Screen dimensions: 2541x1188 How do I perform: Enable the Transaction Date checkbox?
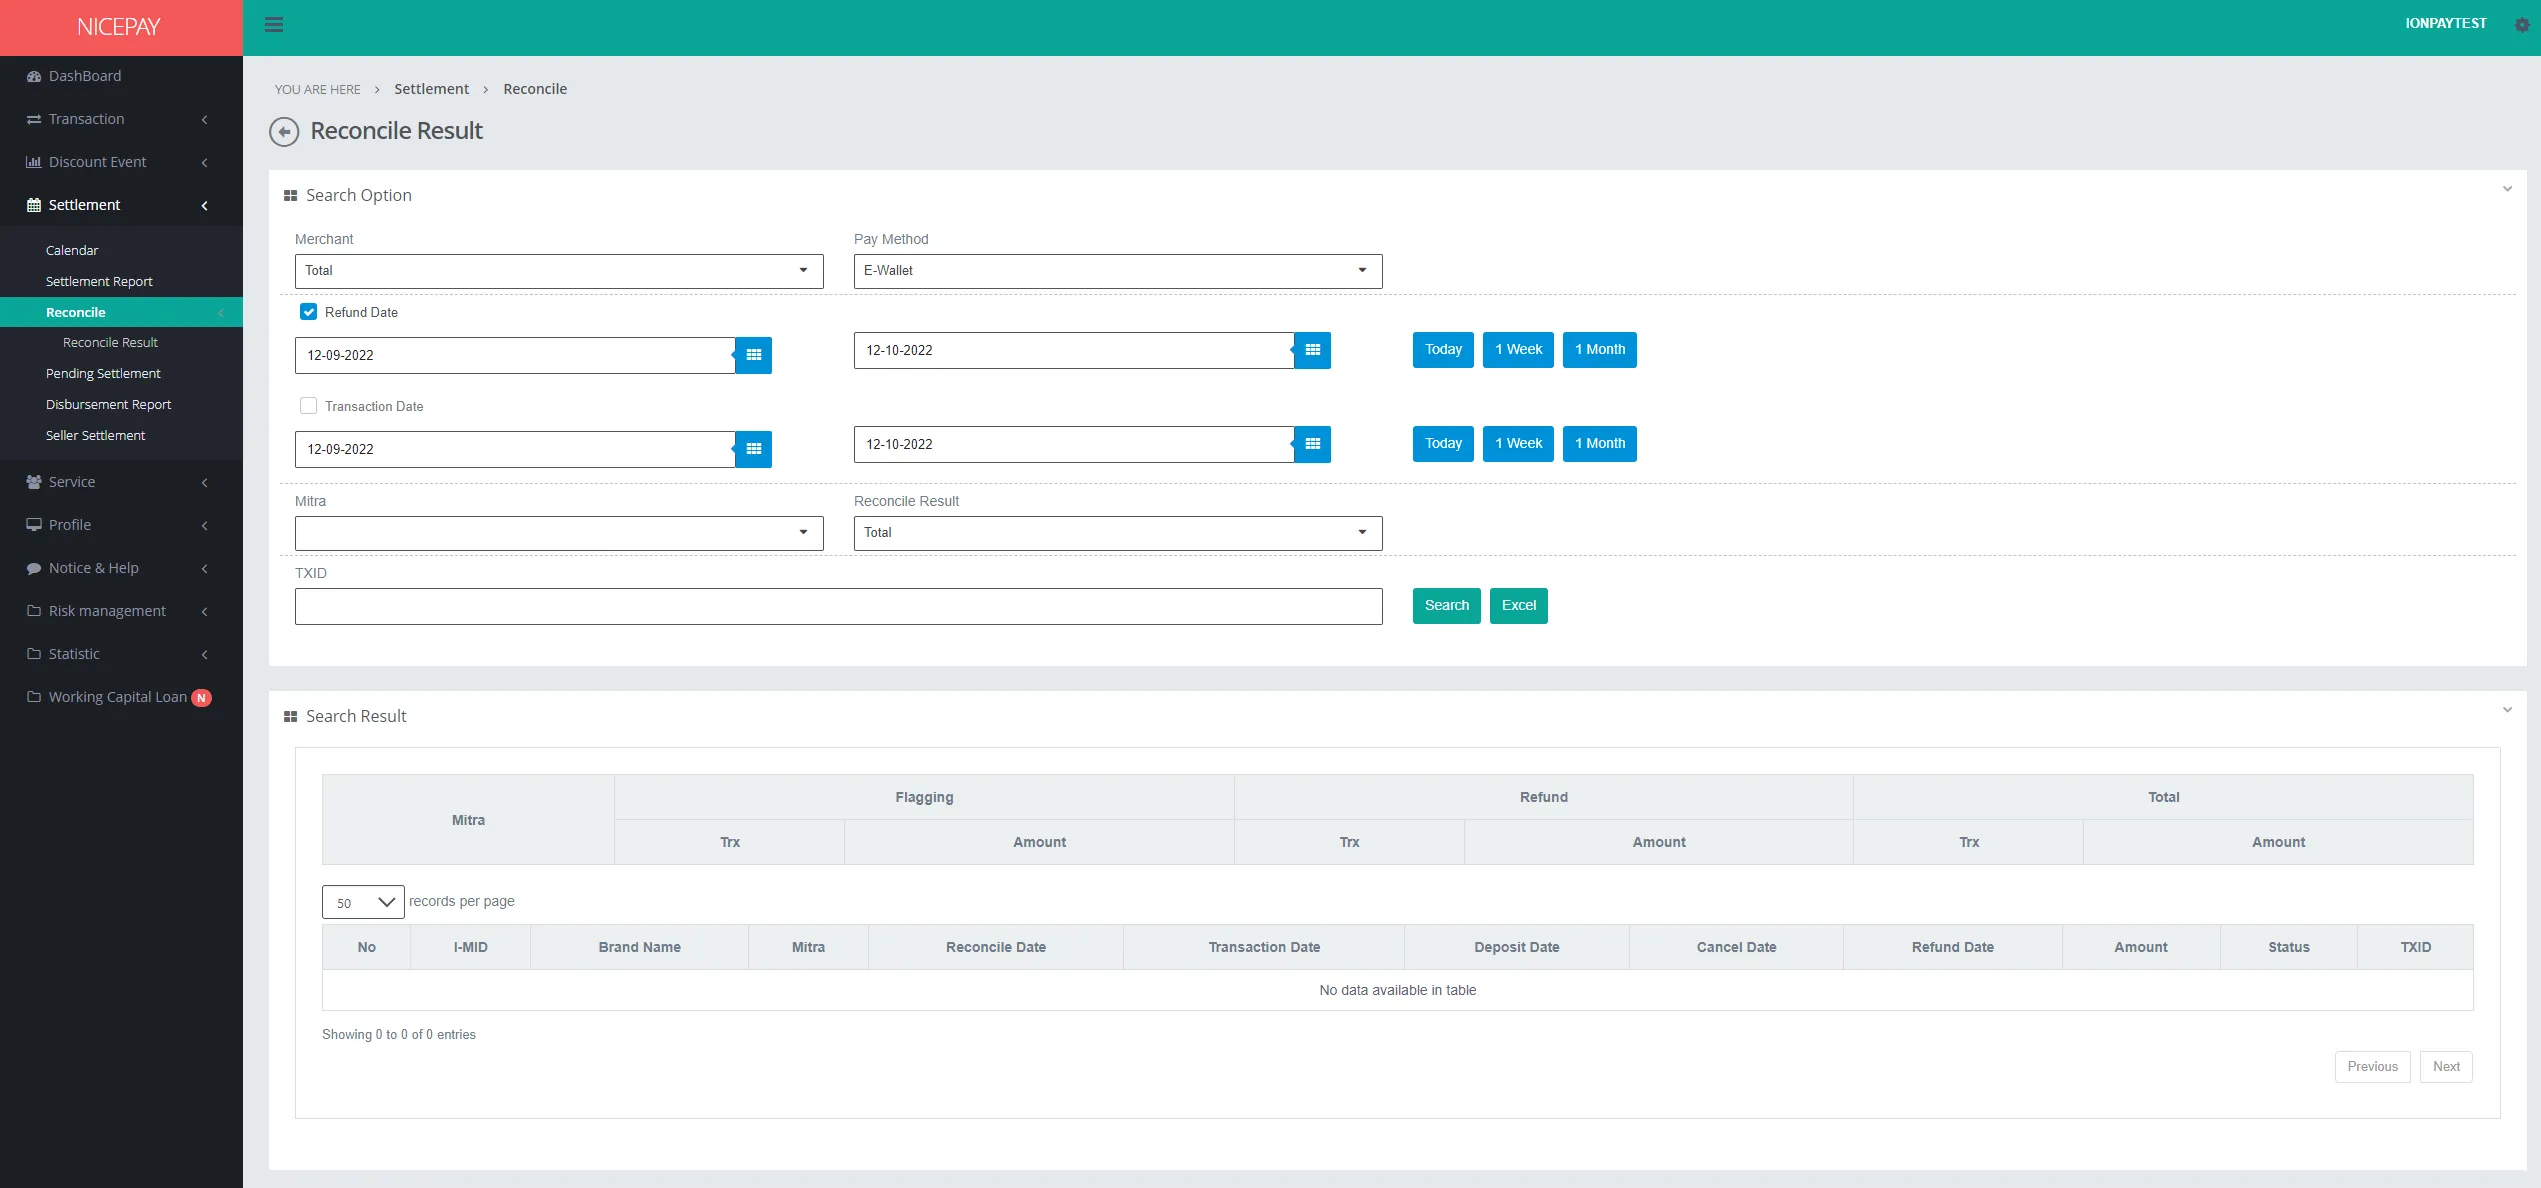pos(308,406)
